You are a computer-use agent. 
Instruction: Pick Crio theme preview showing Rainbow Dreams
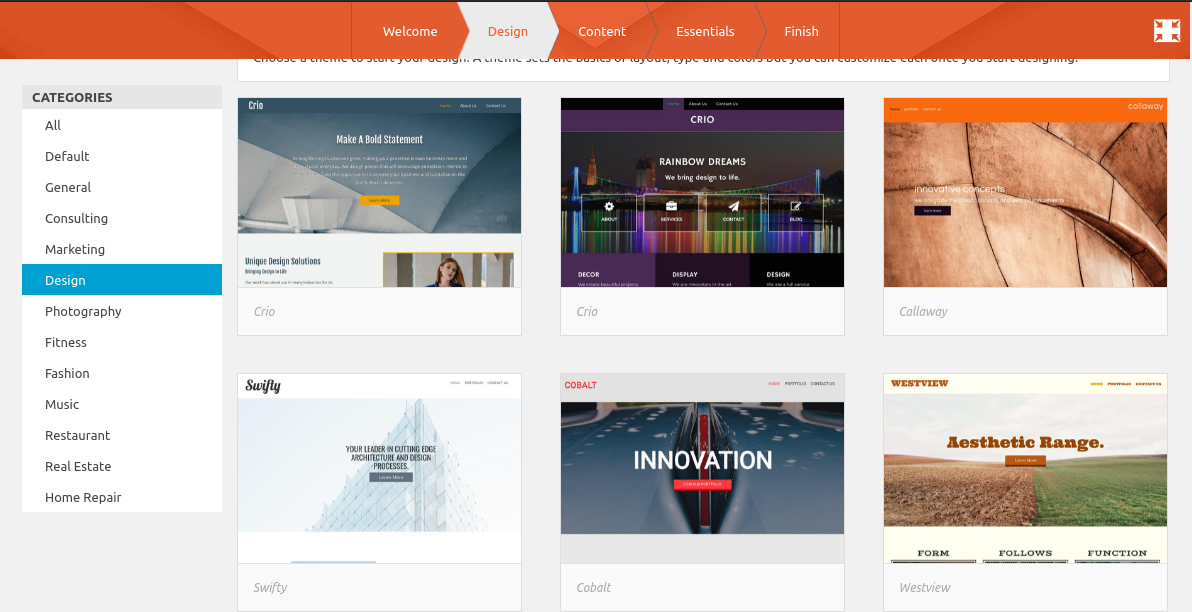pos(702,192)
